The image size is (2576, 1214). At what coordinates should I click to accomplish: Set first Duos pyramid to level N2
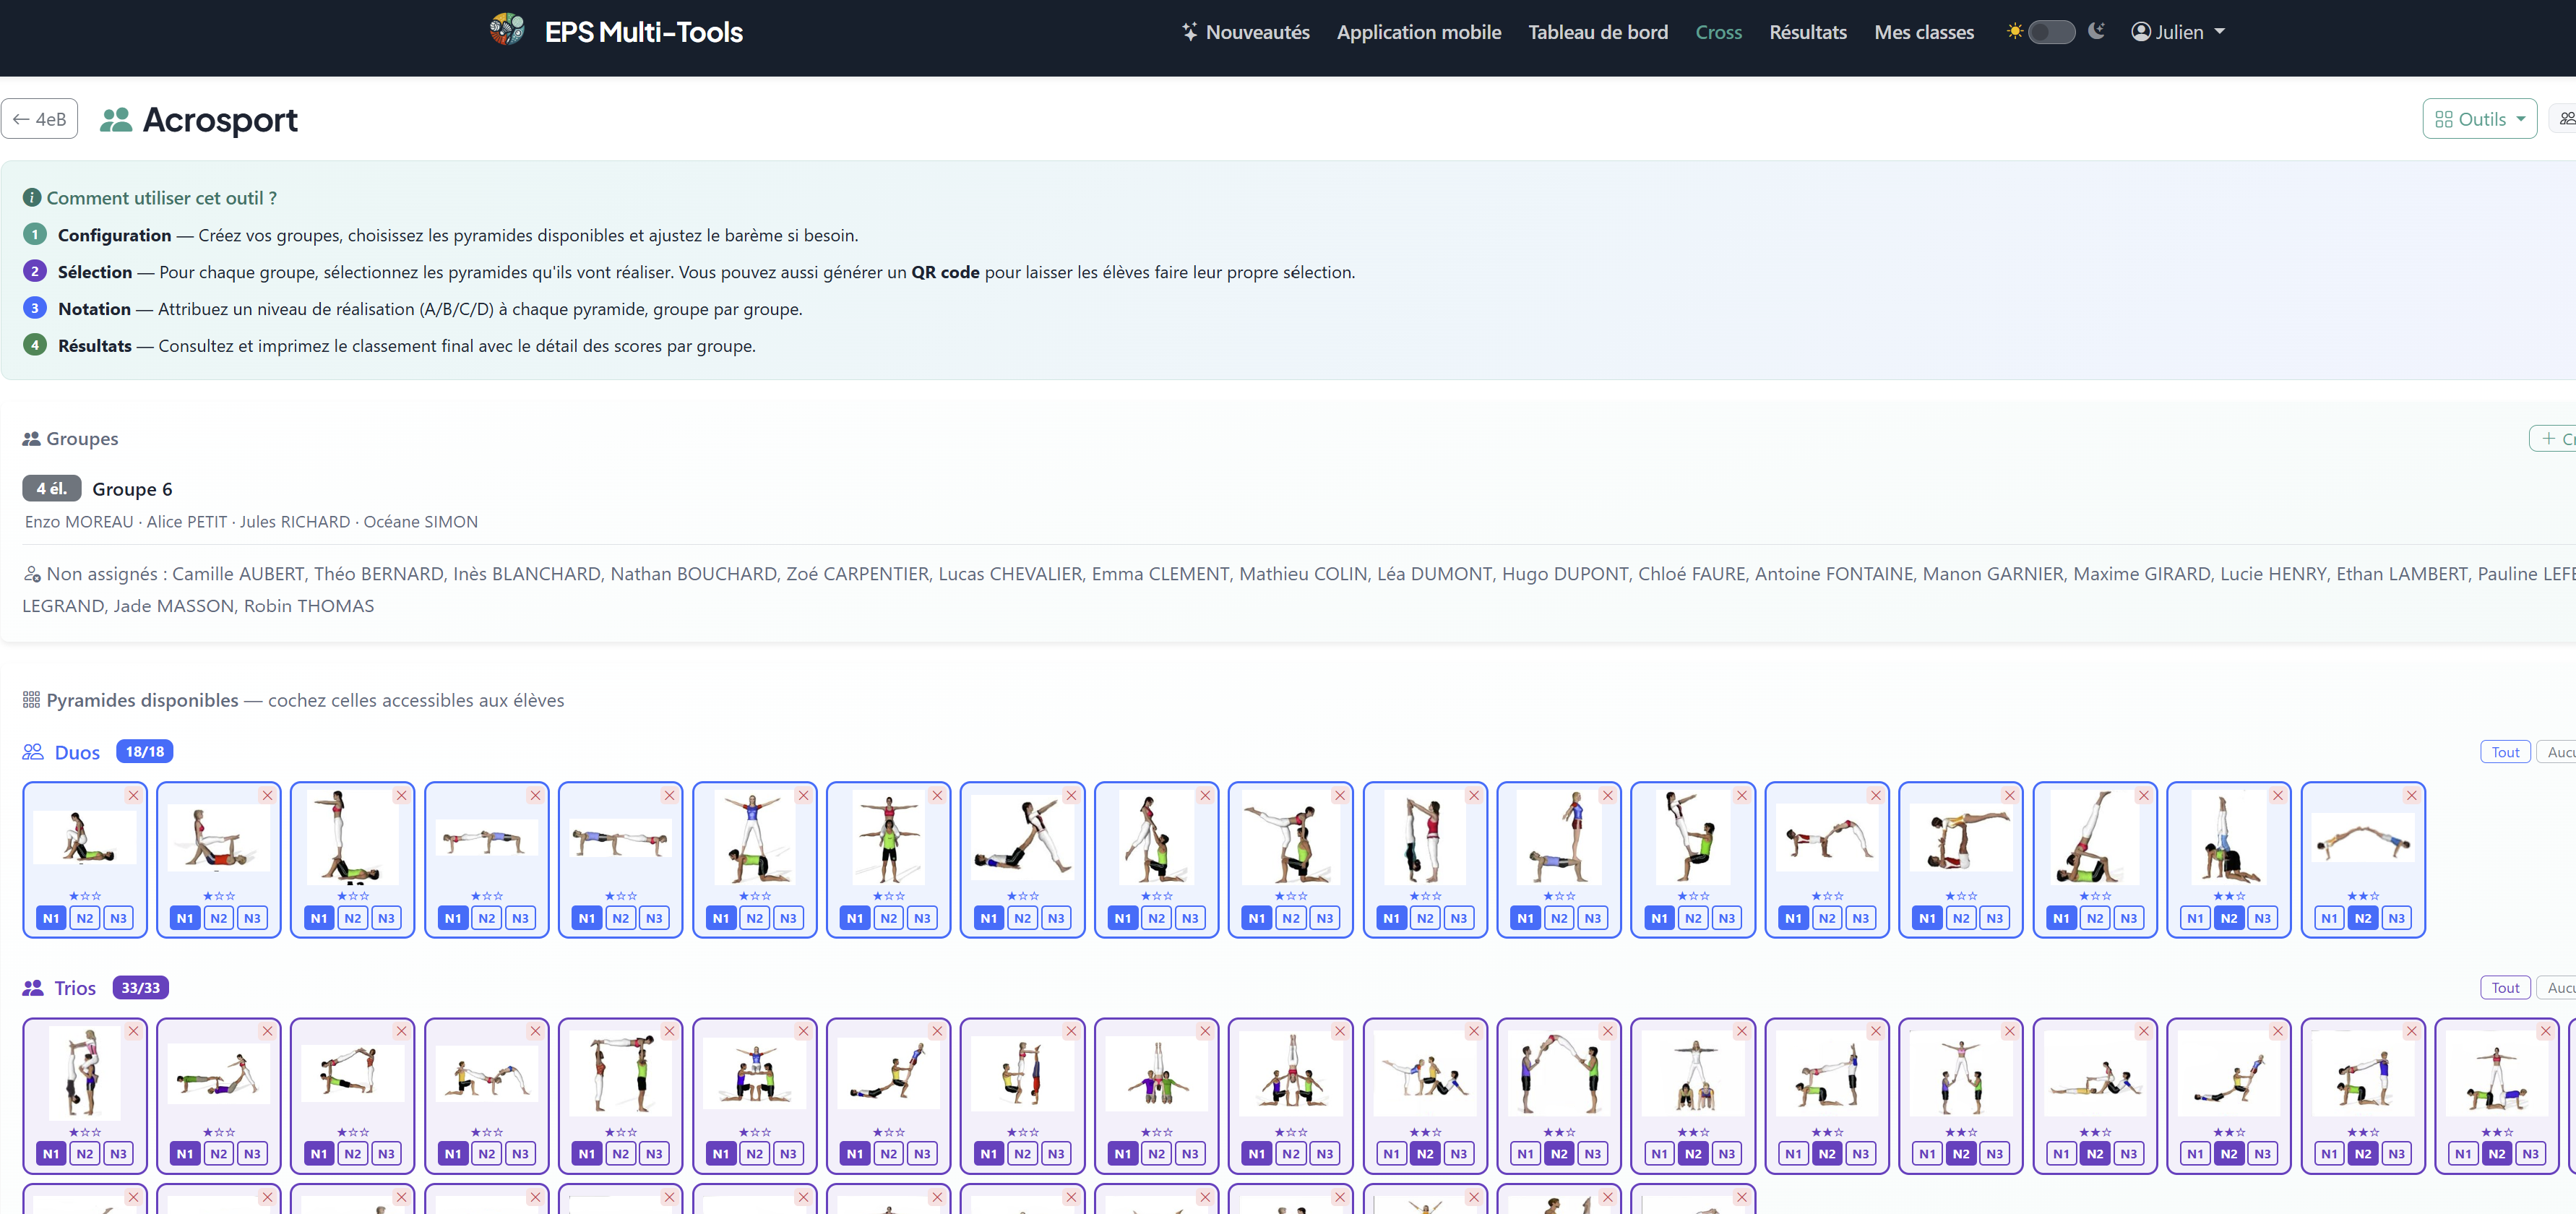click(85, 918)
